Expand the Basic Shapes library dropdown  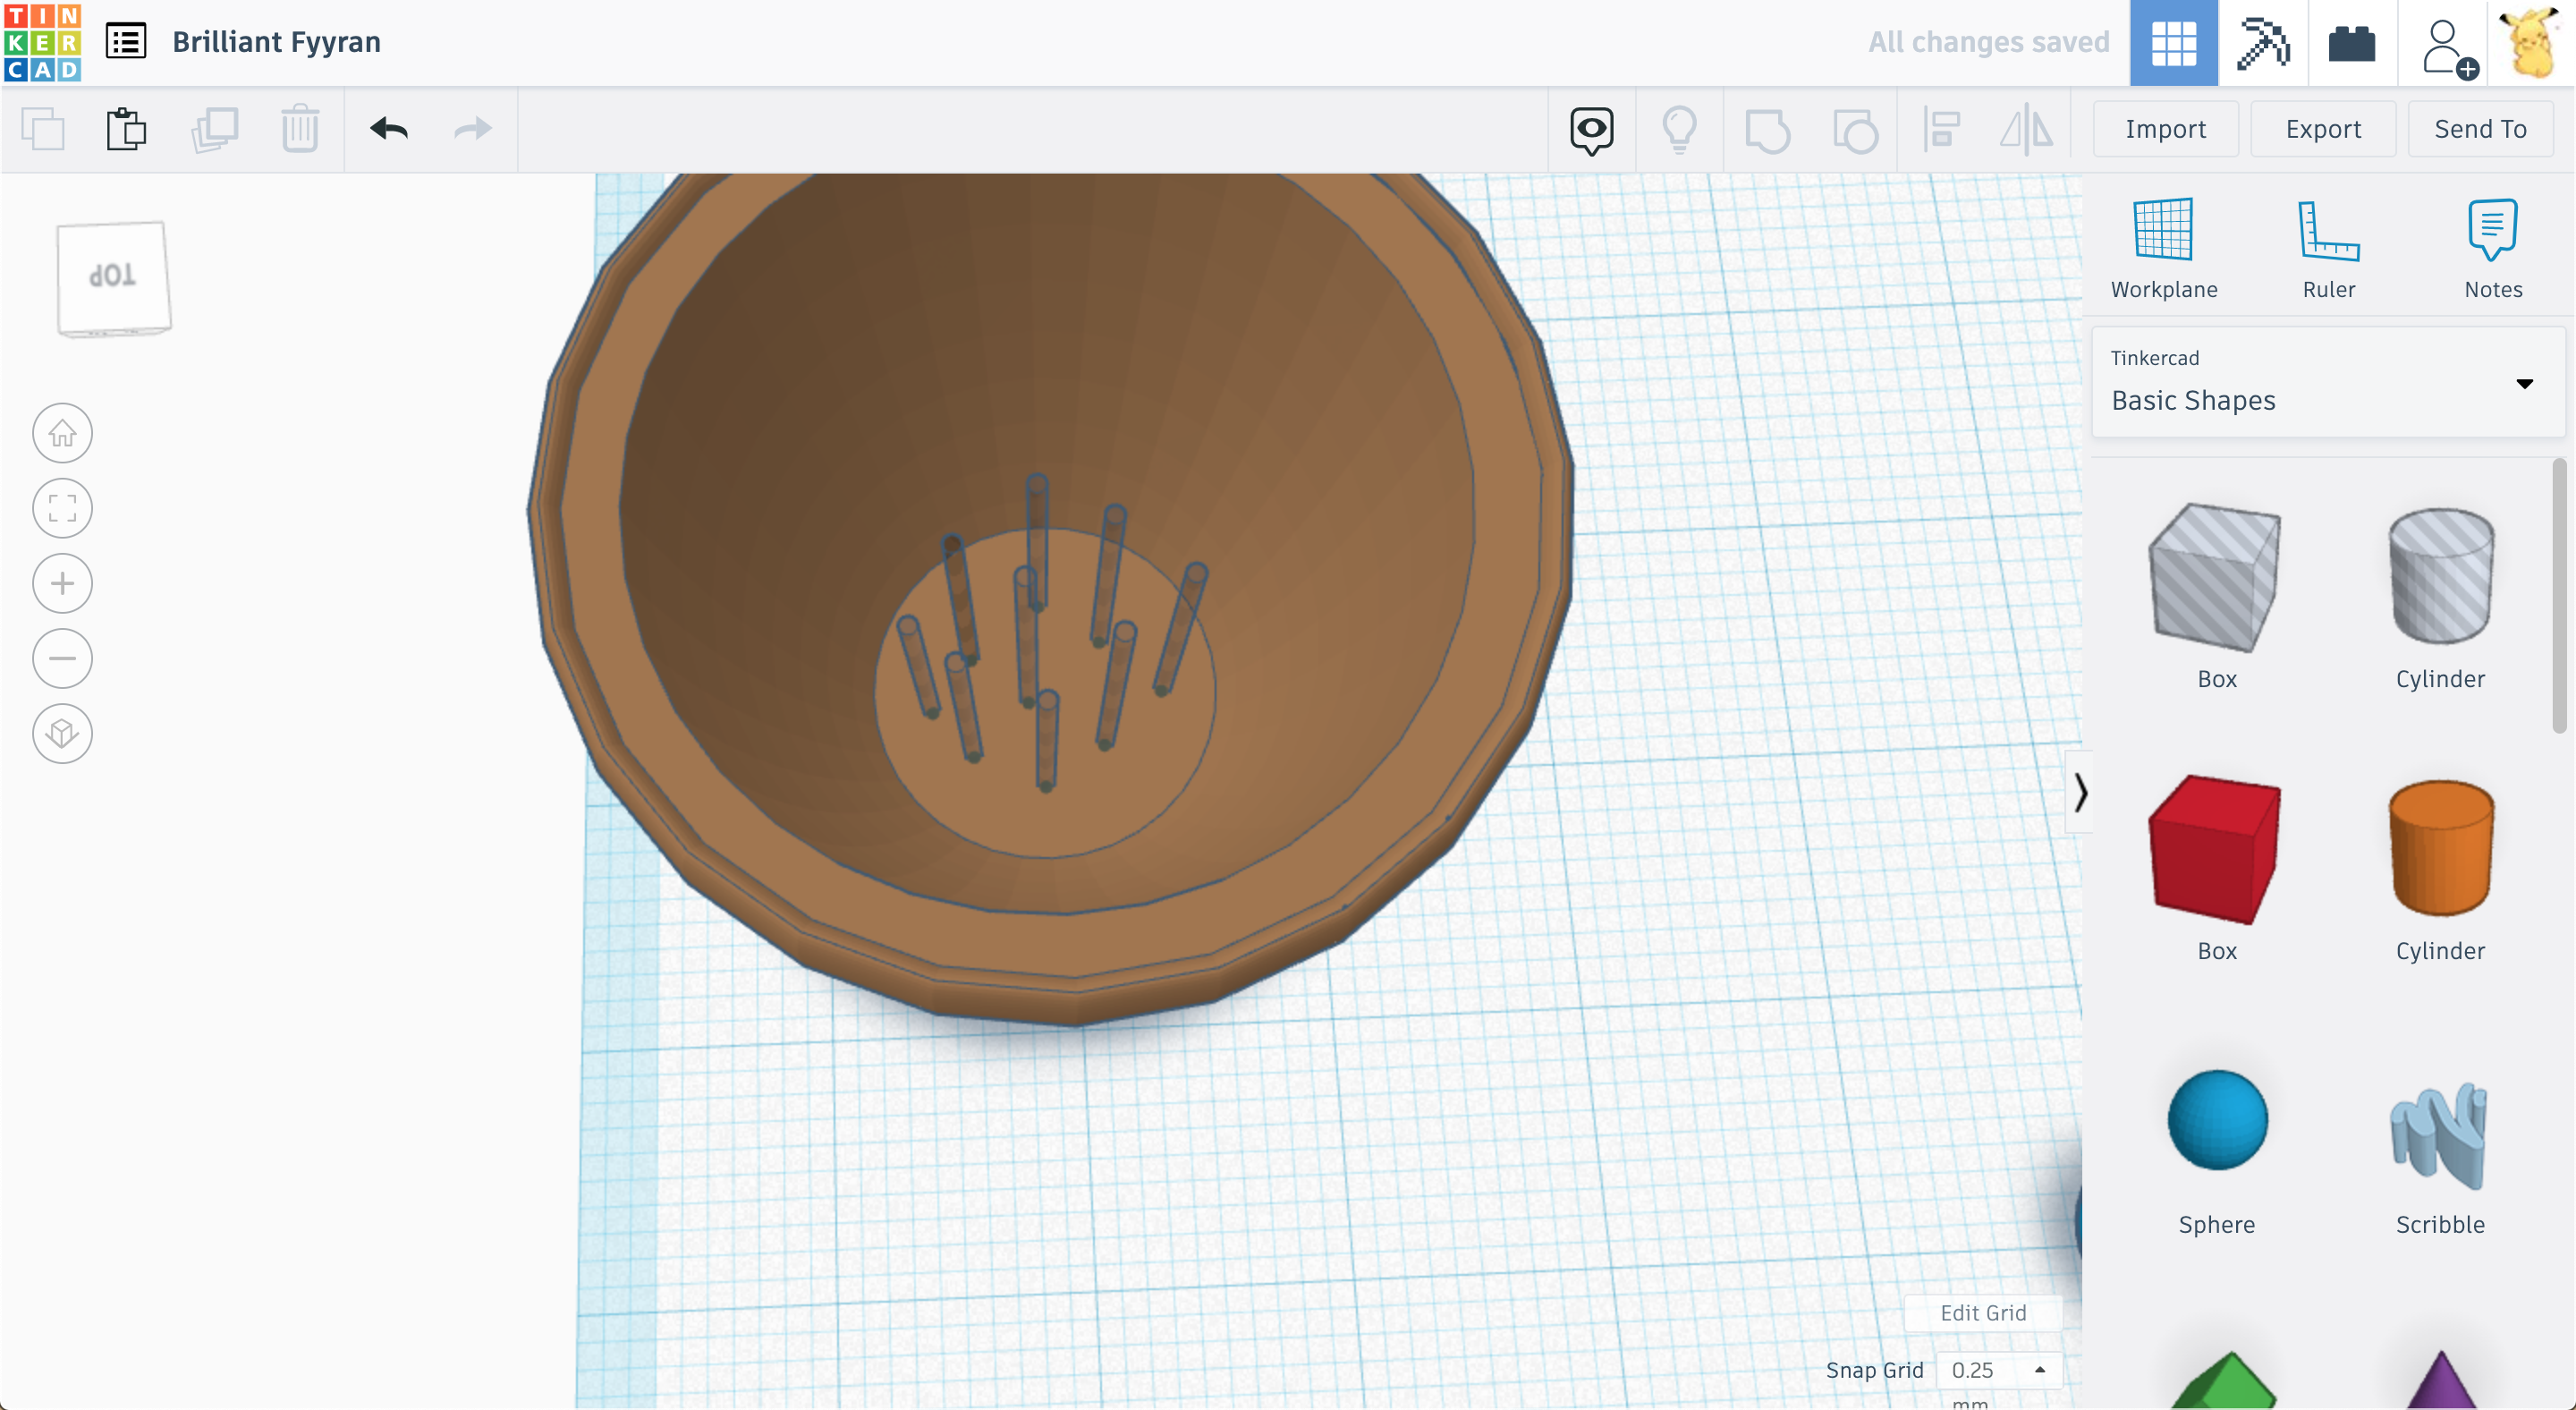2524,383
